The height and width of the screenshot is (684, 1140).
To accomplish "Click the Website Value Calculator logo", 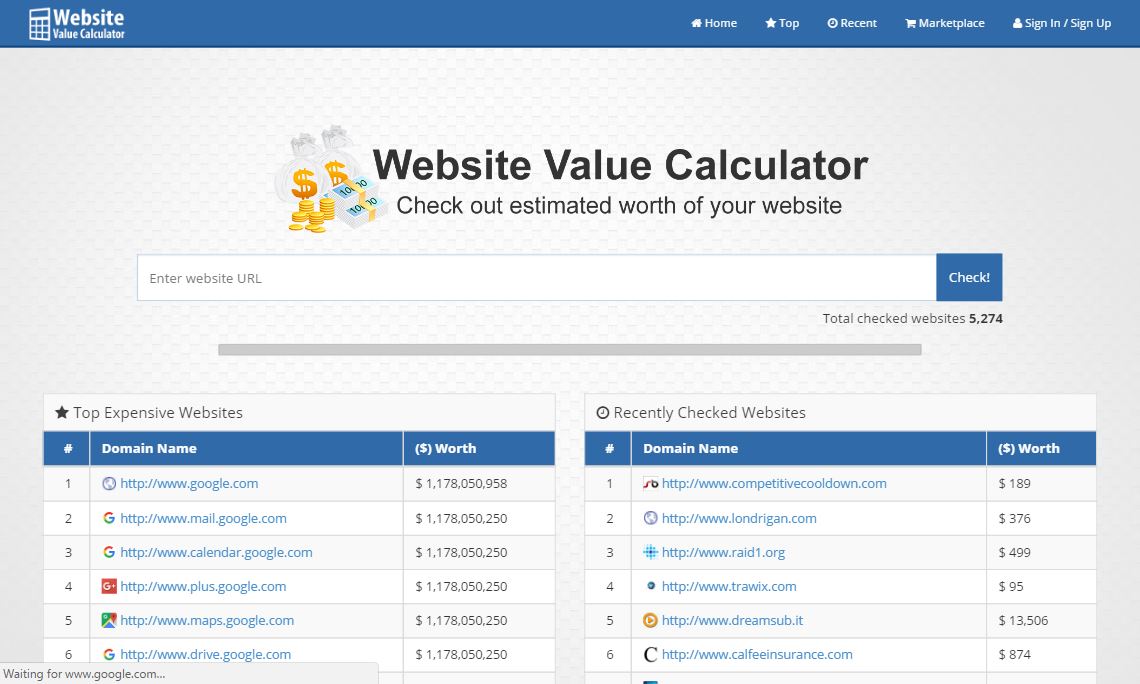I will (x=77, y=23).
